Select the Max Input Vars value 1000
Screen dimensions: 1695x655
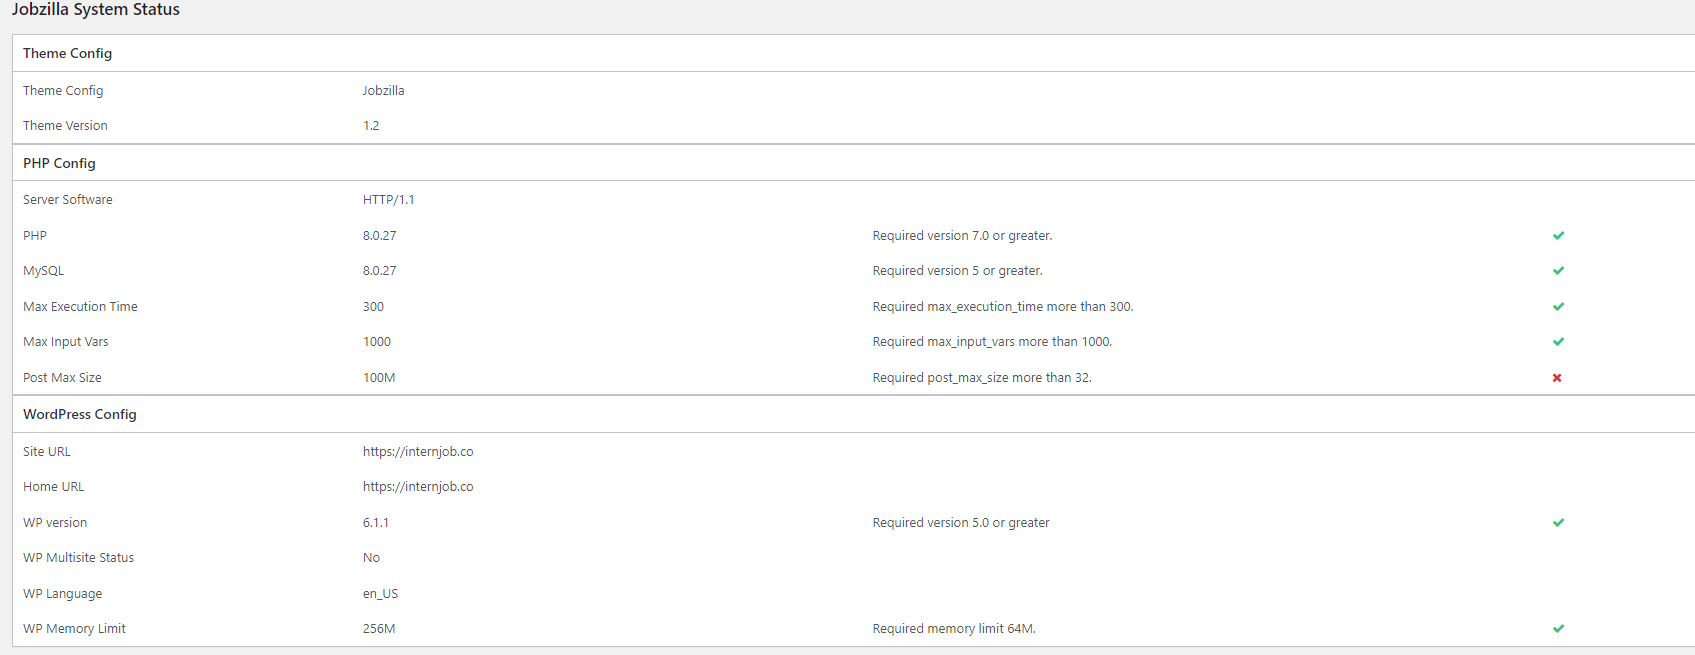pos(377,342)
